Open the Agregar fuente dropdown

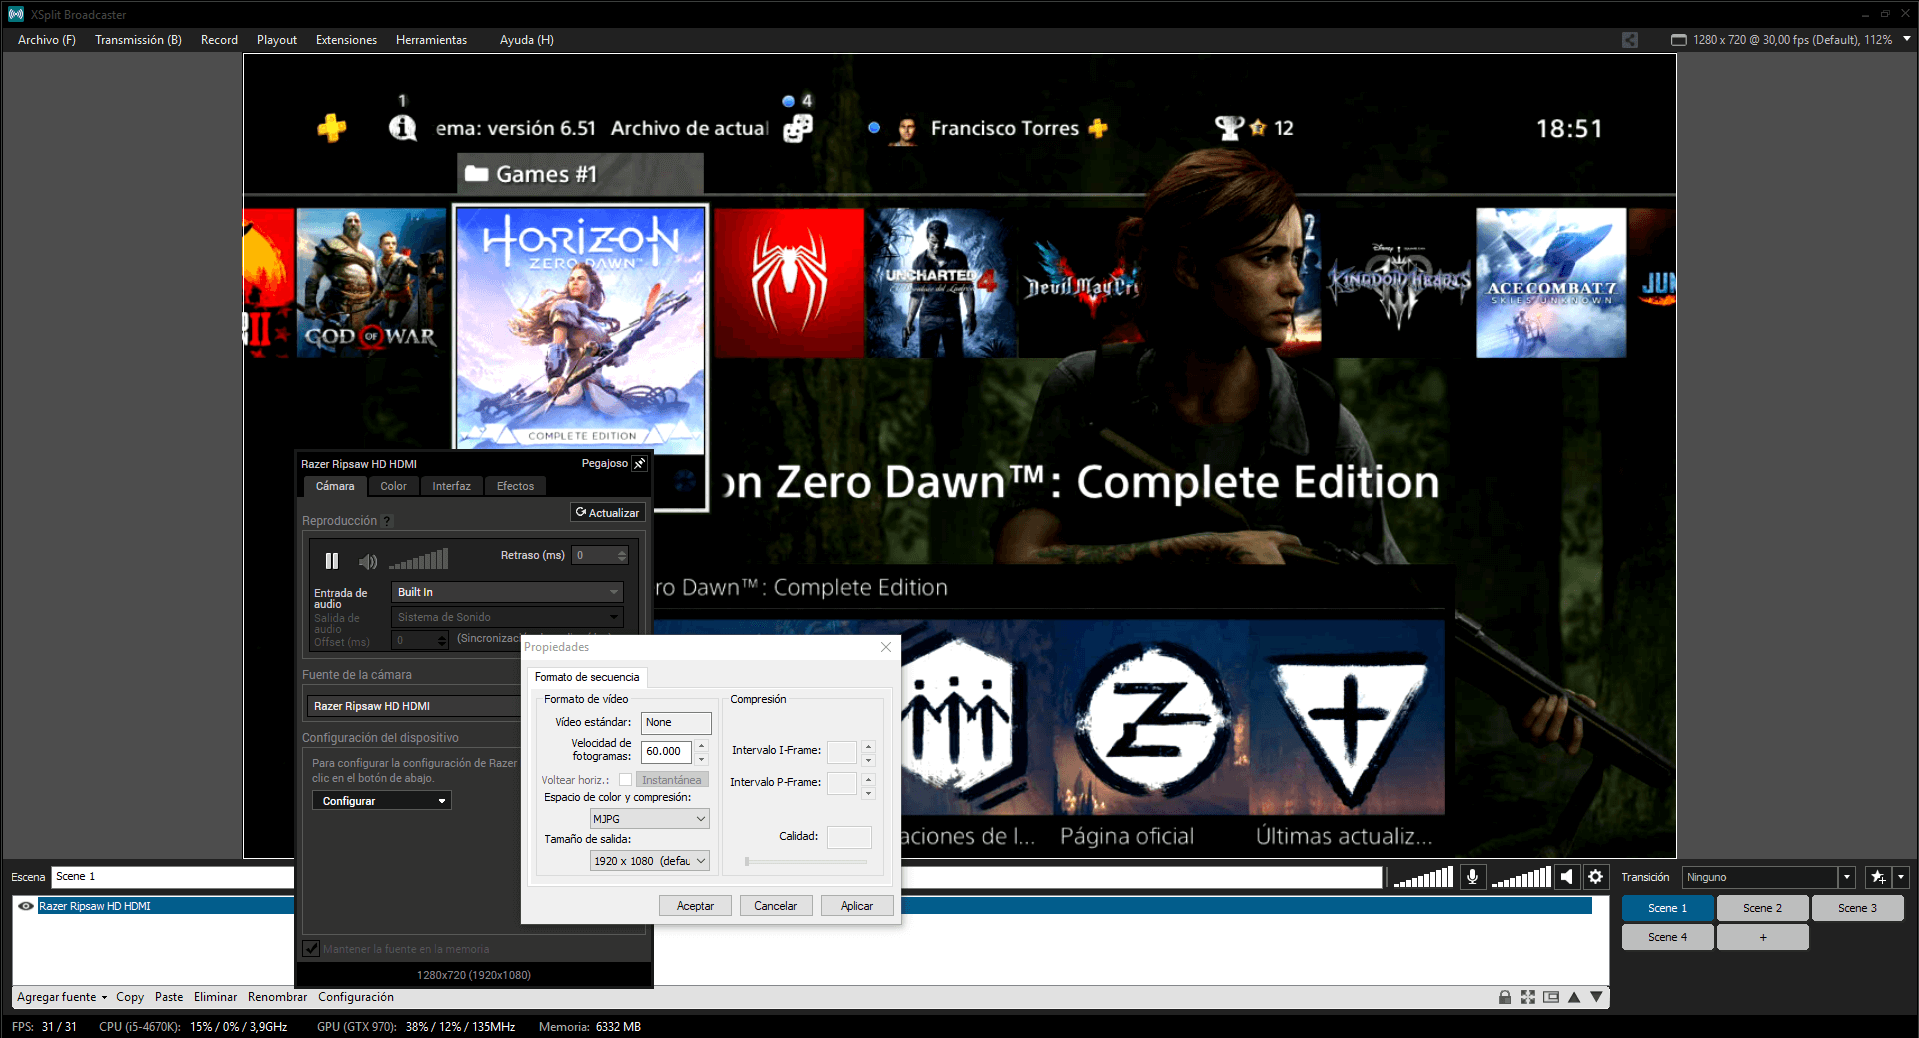pos(62,997)
